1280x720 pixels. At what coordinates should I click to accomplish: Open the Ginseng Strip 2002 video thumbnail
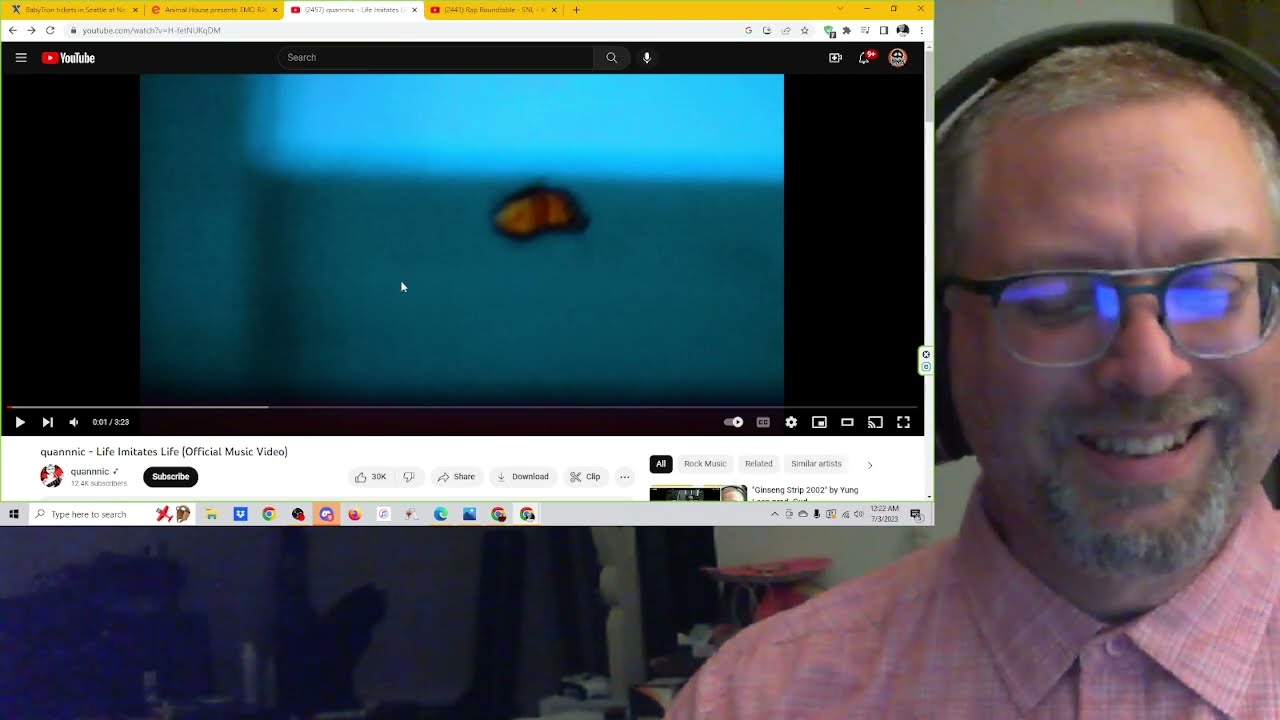tap(698, 493)
